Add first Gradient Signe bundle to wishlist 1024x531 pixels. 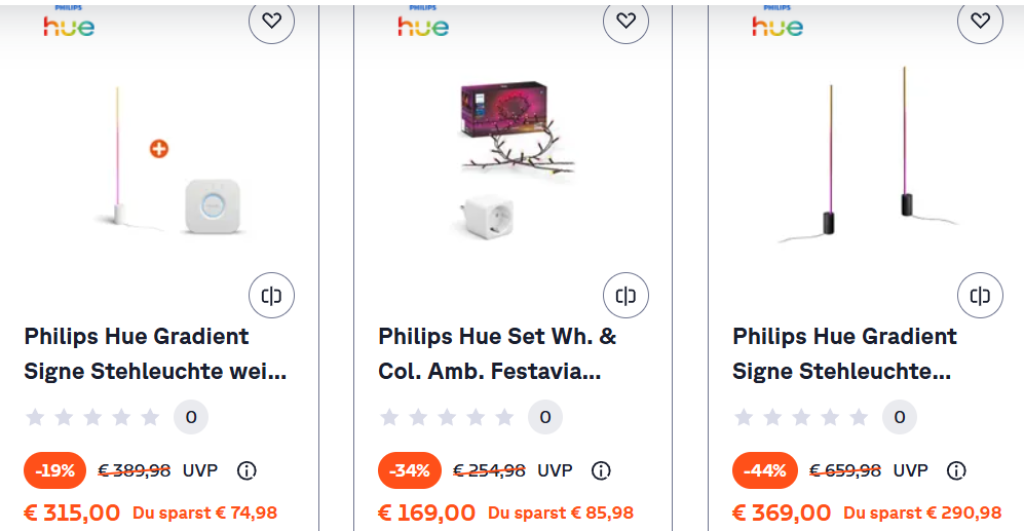[x=272, y=21]
